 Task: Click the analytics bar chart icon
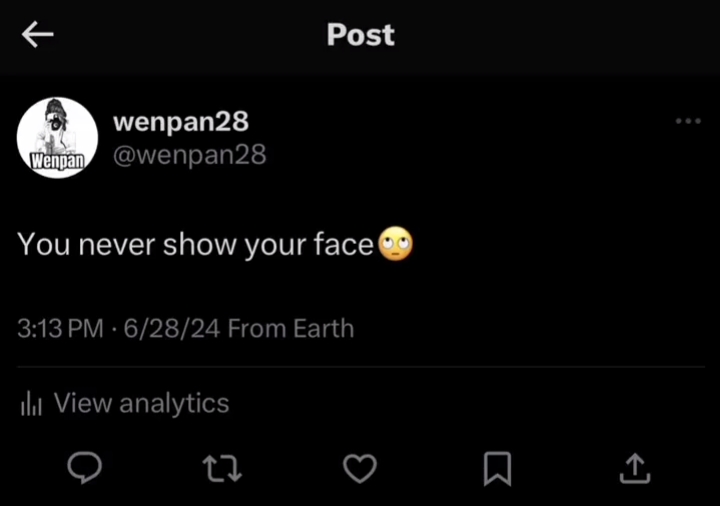31,404
